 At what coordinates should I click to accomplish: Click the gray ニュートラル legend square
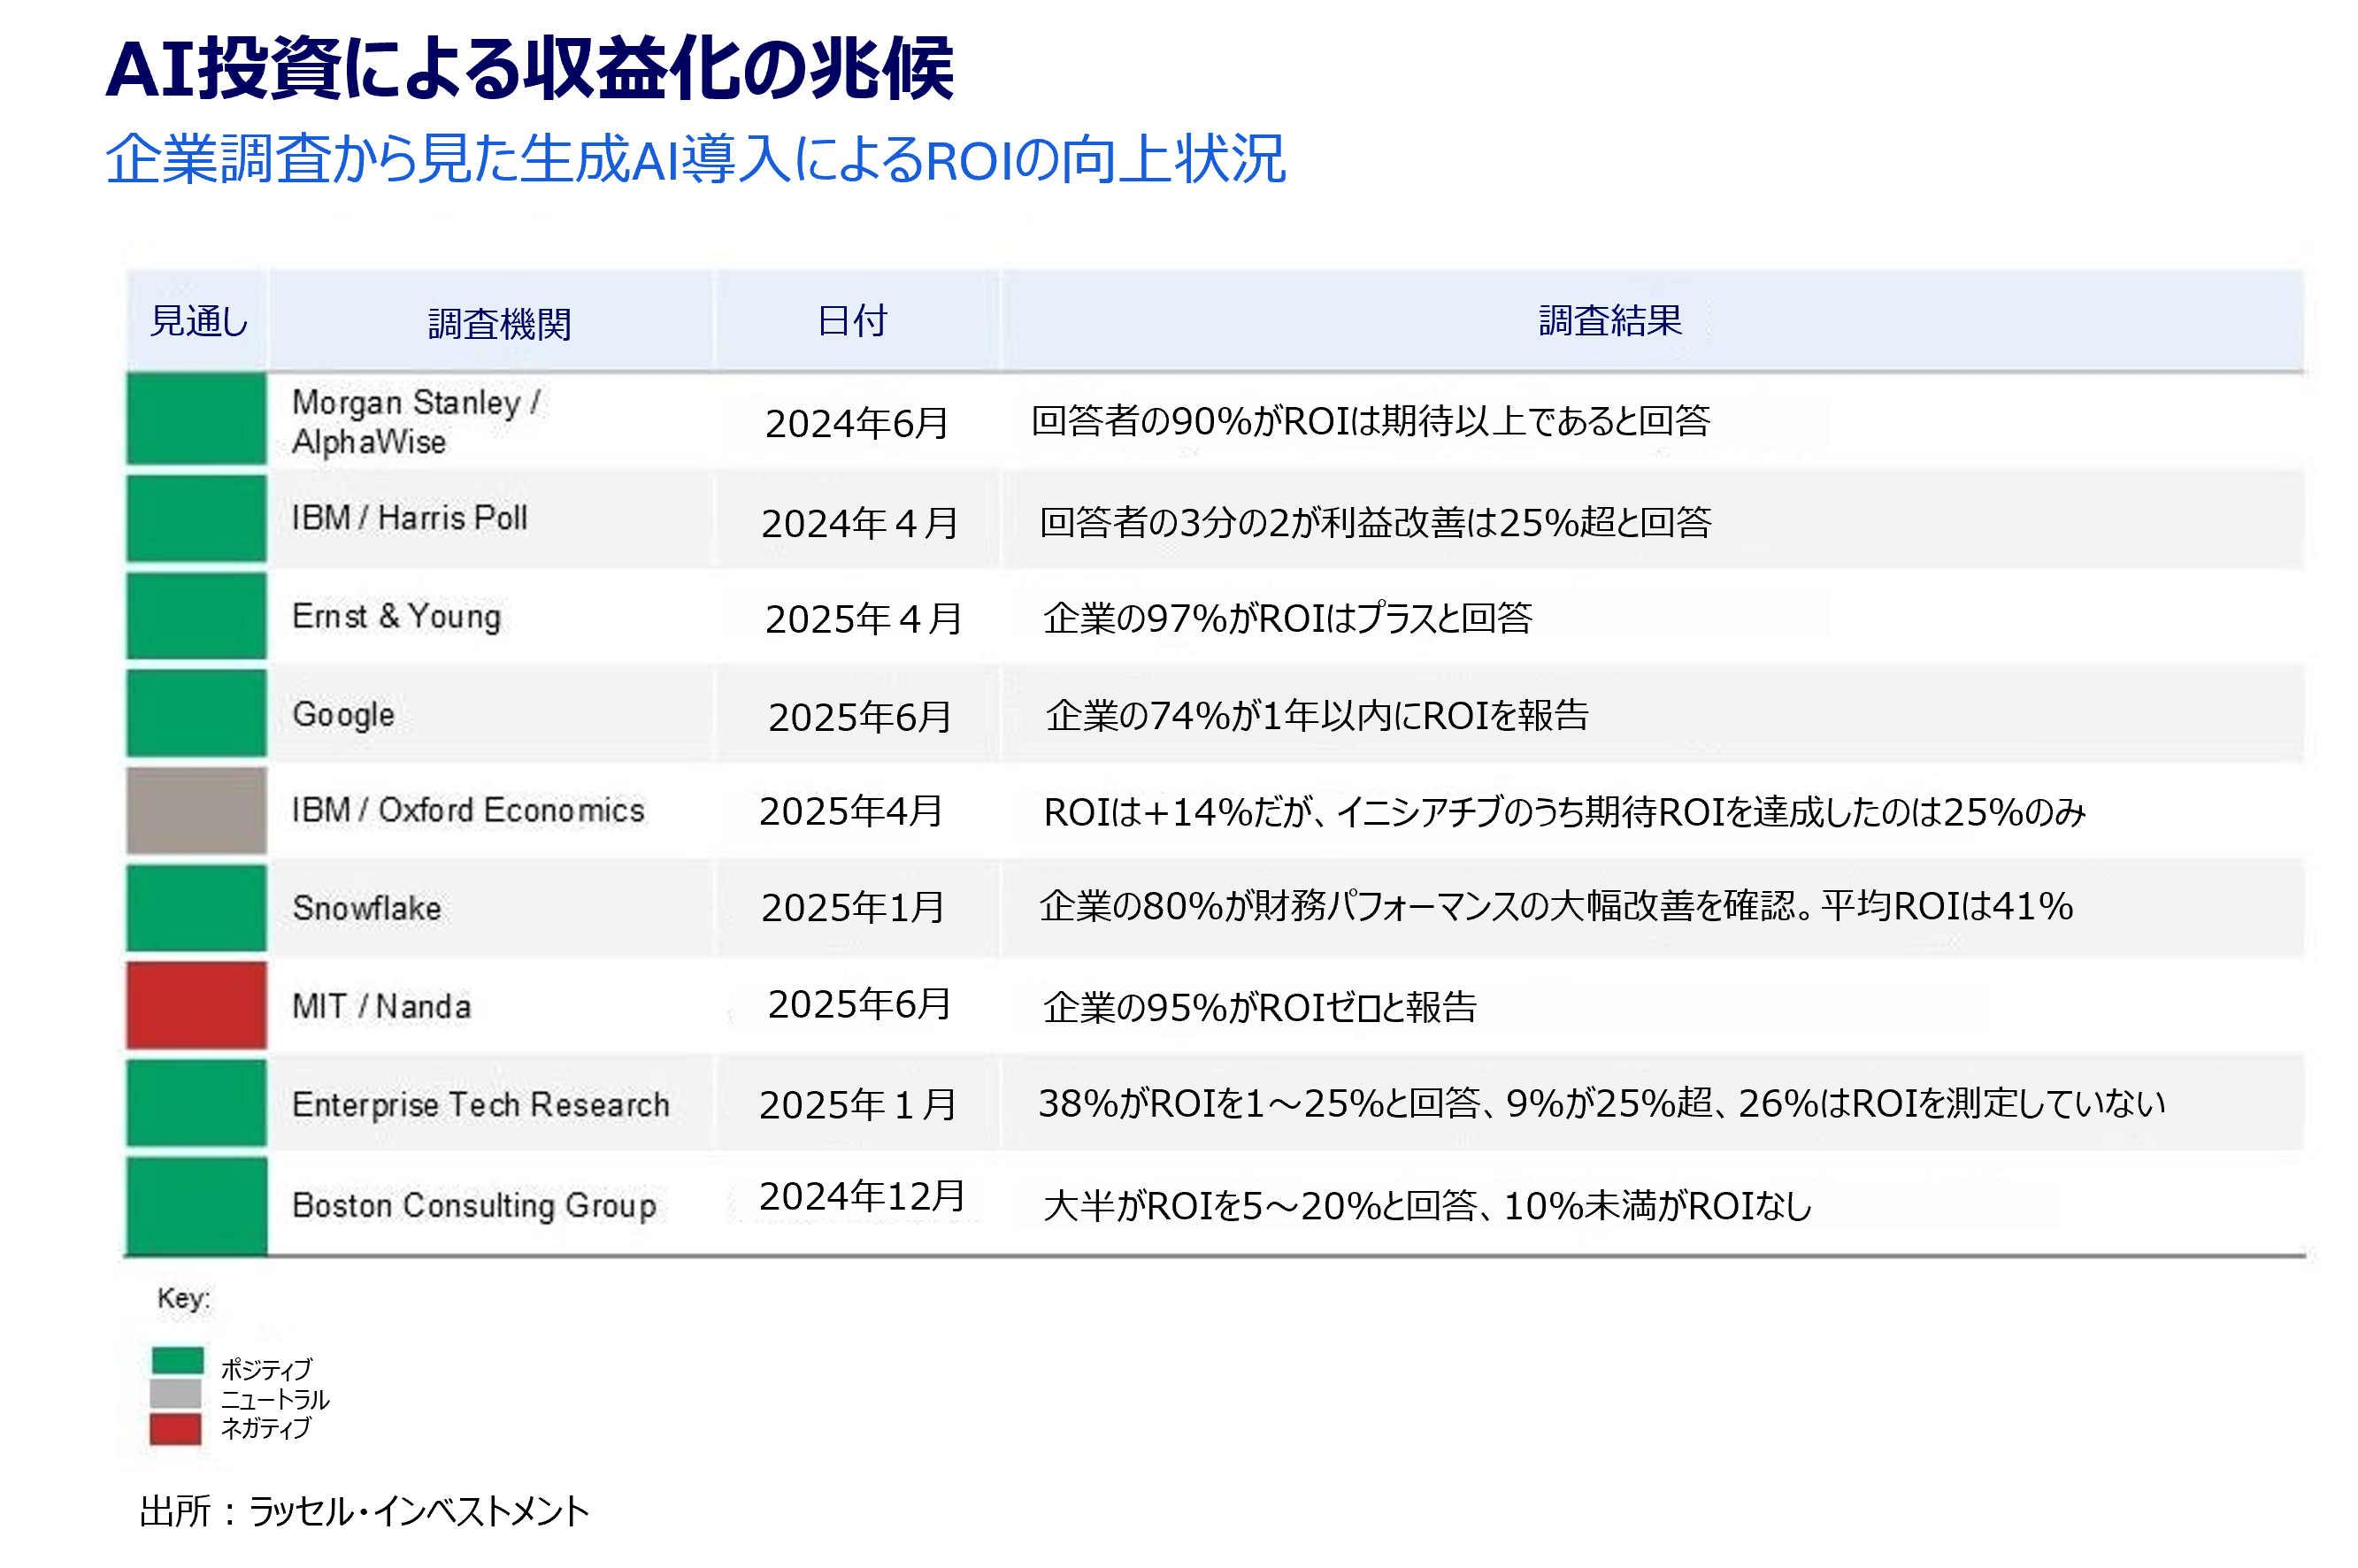pos(175,1394)
